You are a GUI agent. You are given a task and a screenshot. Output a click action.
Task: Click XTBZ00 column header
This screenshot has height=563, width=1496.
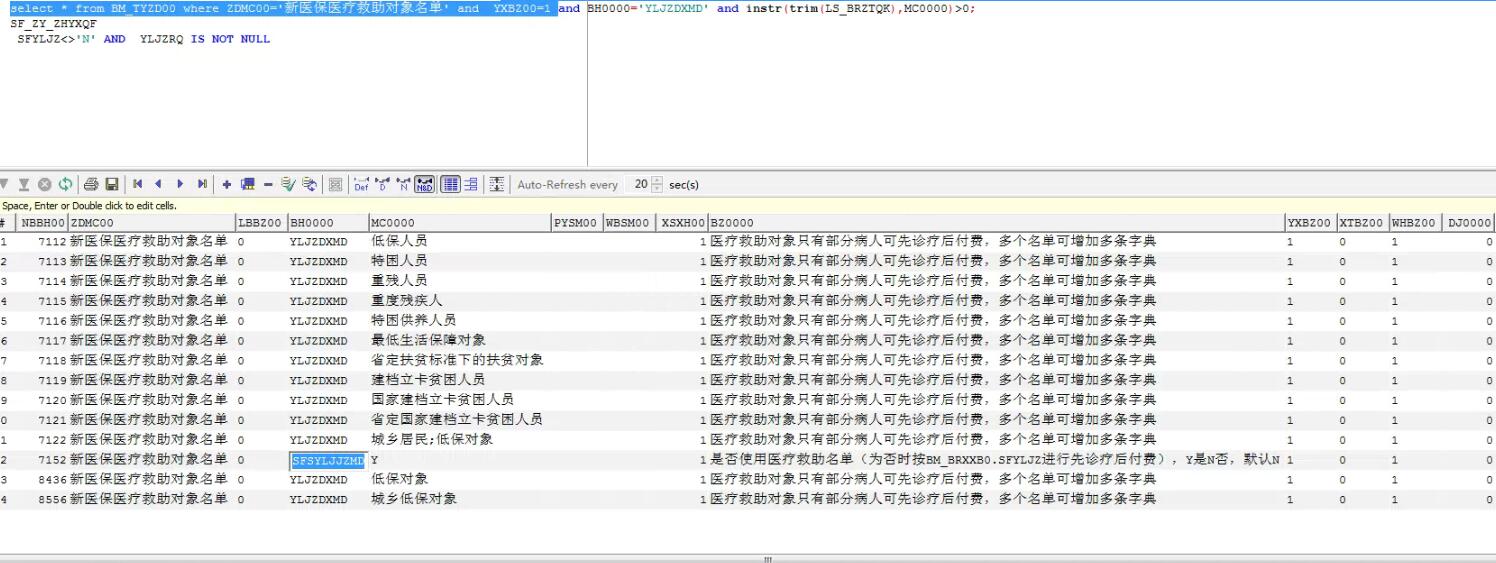tap(1362, 223)
